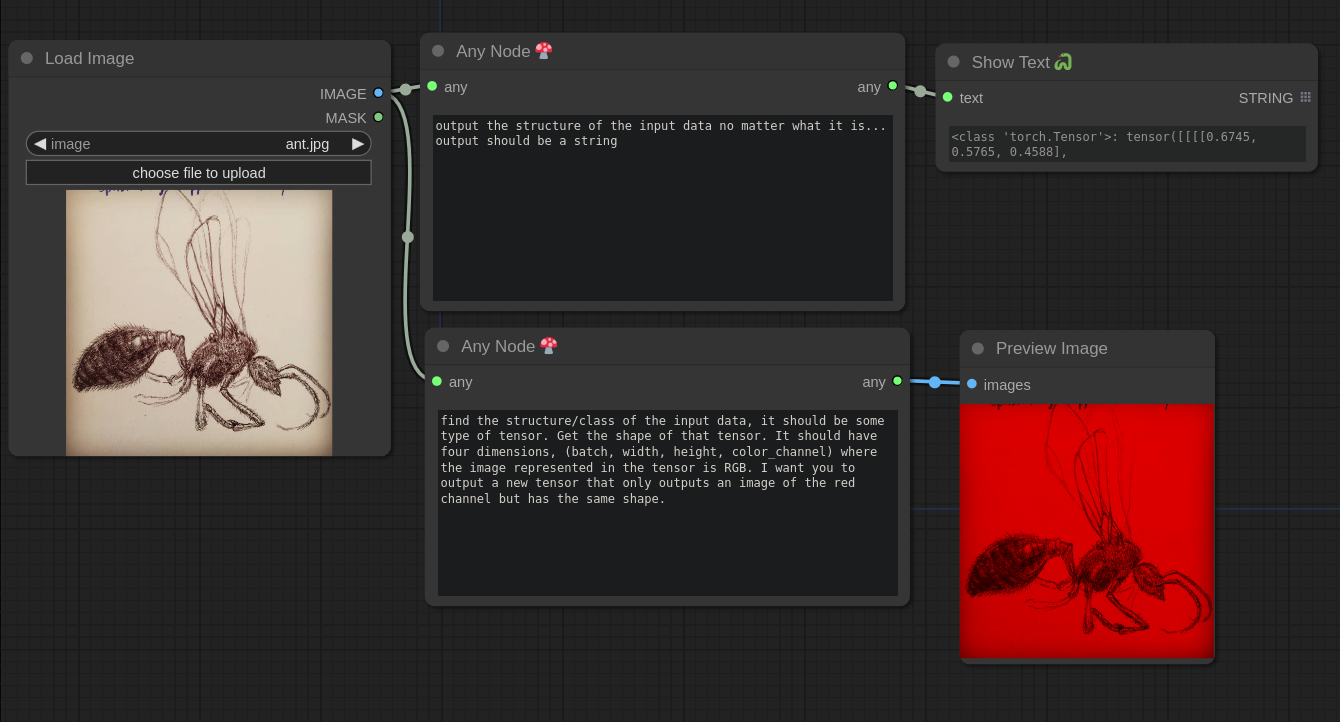The width and height of the screenshot is (1340, 722).
Task: Select the previous image with the left arrow
Action: coord(40,144)
